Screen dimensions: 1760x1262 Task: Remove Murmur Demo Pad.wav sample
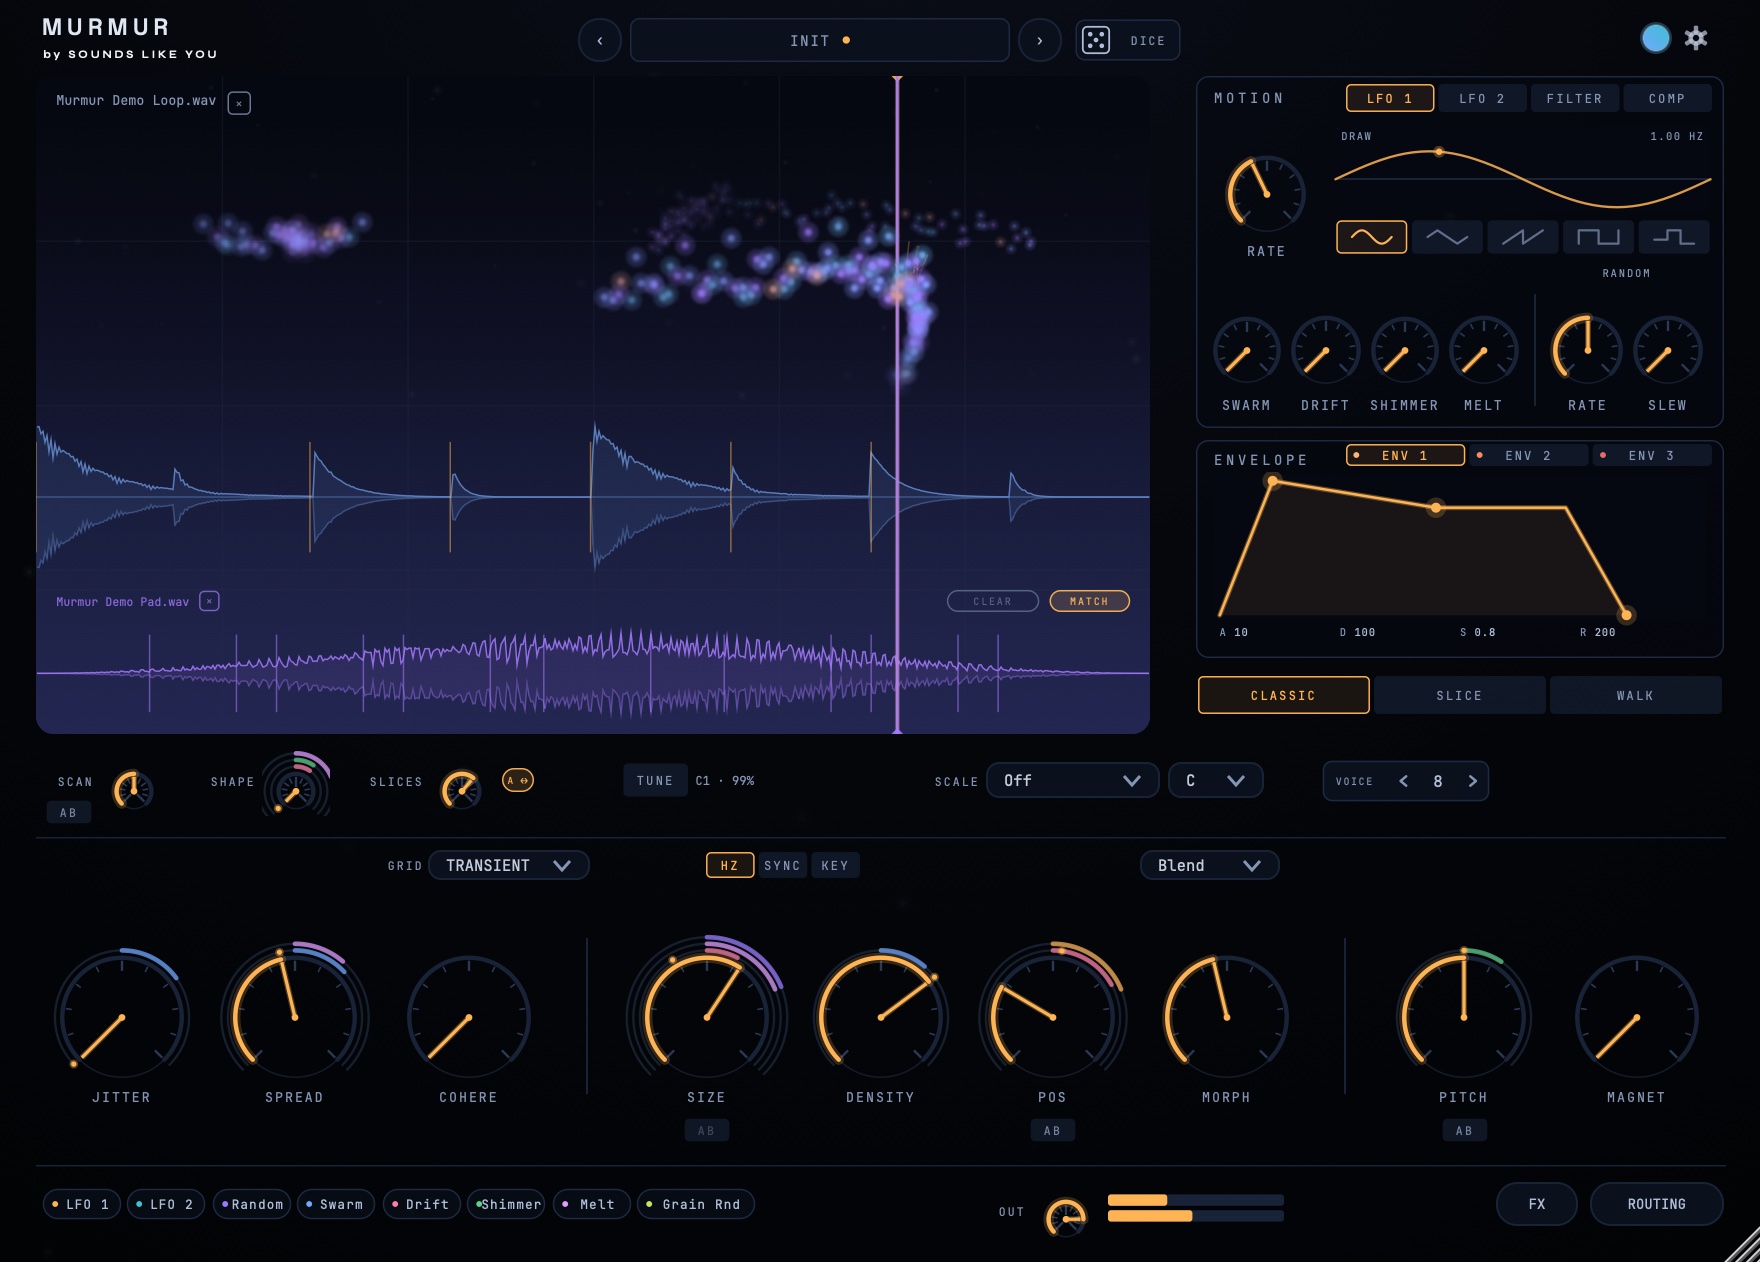(209, 601)
